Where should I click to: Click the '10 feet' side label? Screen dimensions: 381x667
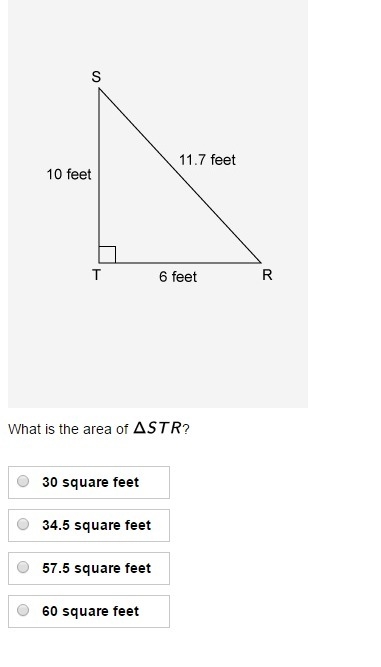coord(69,174)
